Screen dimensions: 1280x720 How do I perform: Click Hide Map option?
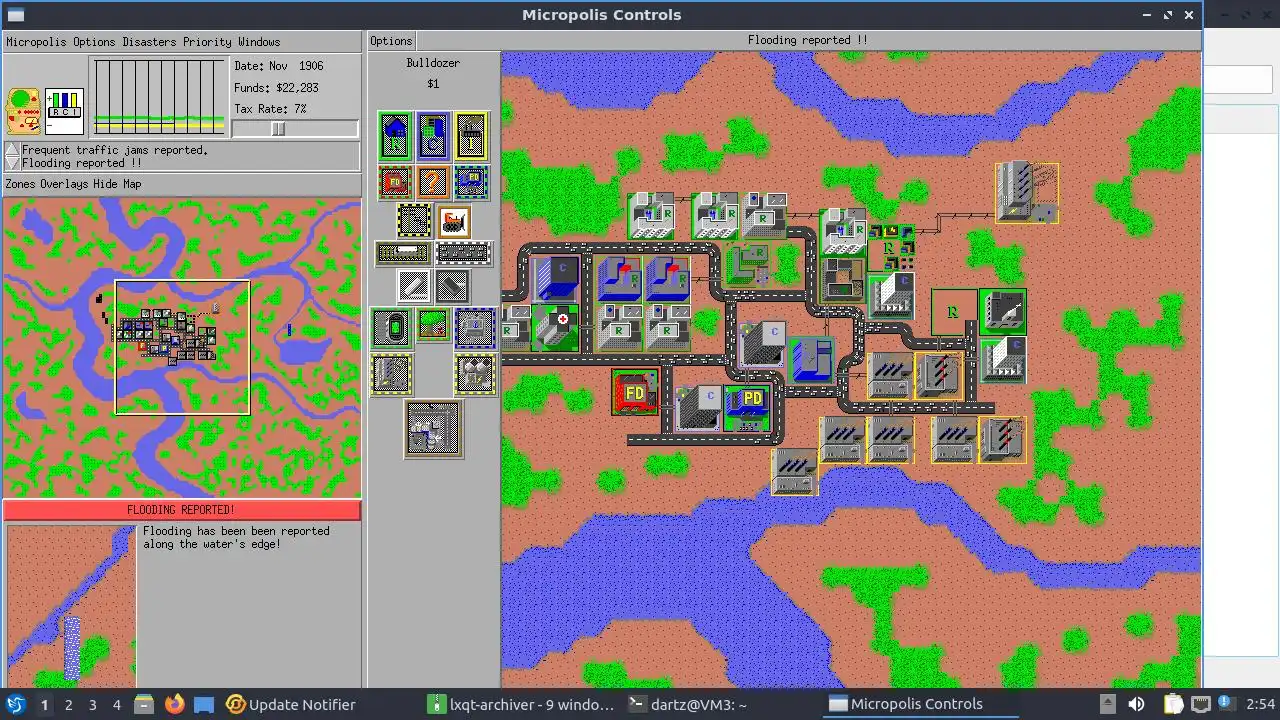click(x=117, y=184)
